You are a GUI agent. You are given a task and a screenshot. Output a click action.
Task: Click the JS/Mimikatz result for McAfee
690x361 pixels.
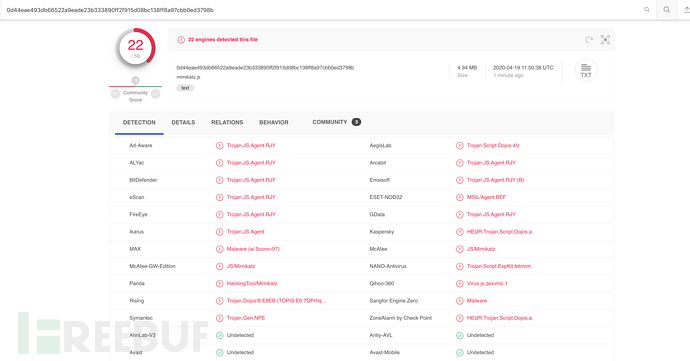click(x=481, y=249)
